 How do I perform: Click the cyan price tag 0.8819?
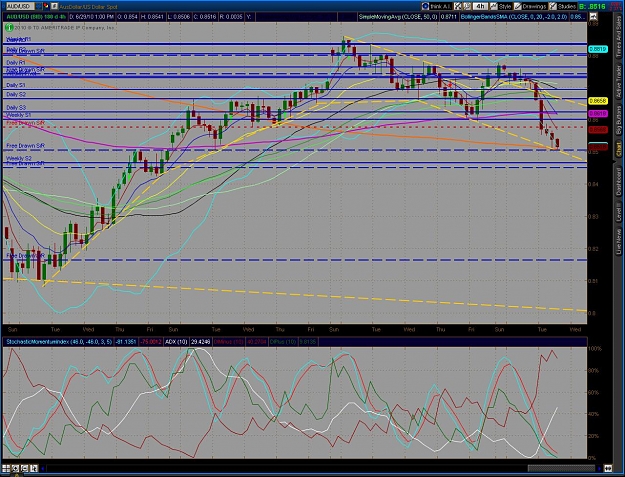pyautogui.click(x=598, y=49)
